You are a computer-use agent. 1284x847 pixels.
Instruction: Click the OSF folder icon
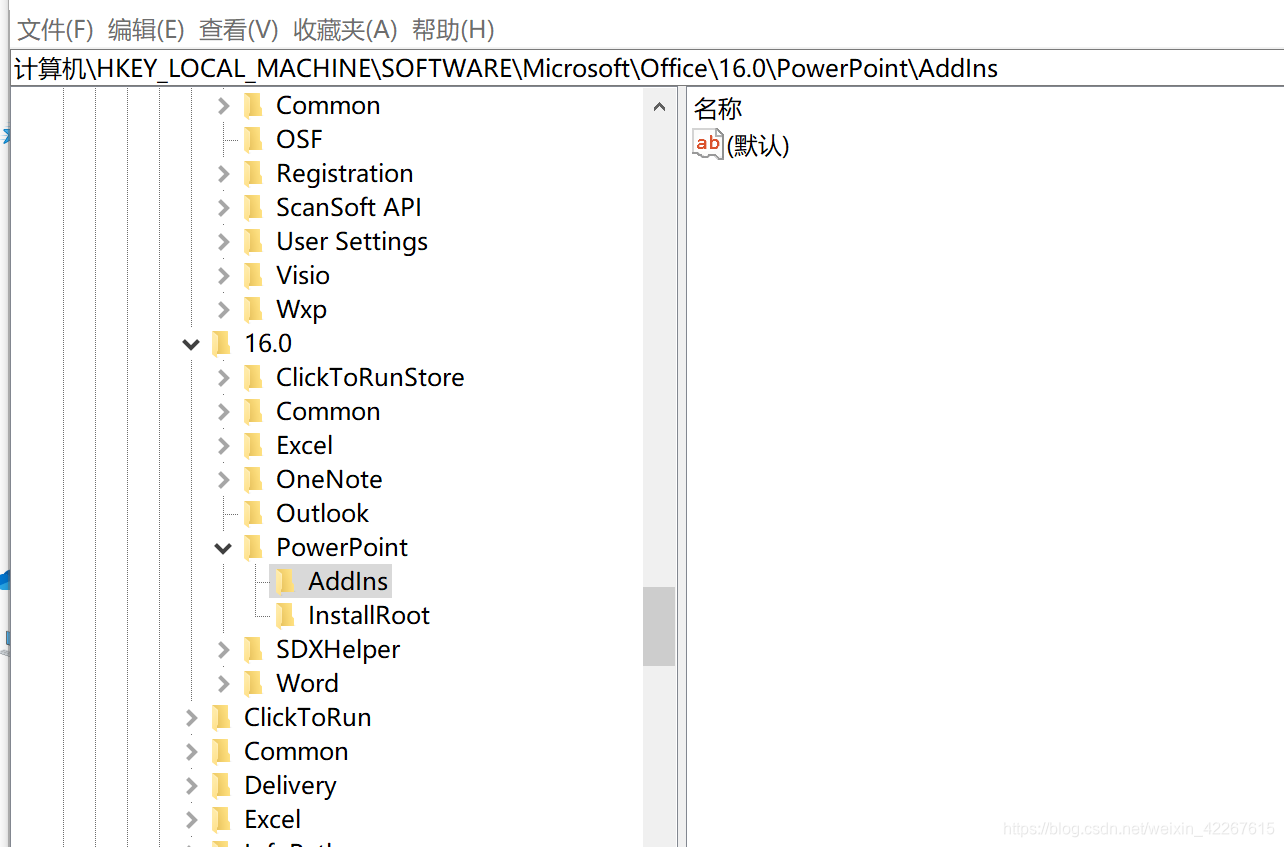[253, 139]
